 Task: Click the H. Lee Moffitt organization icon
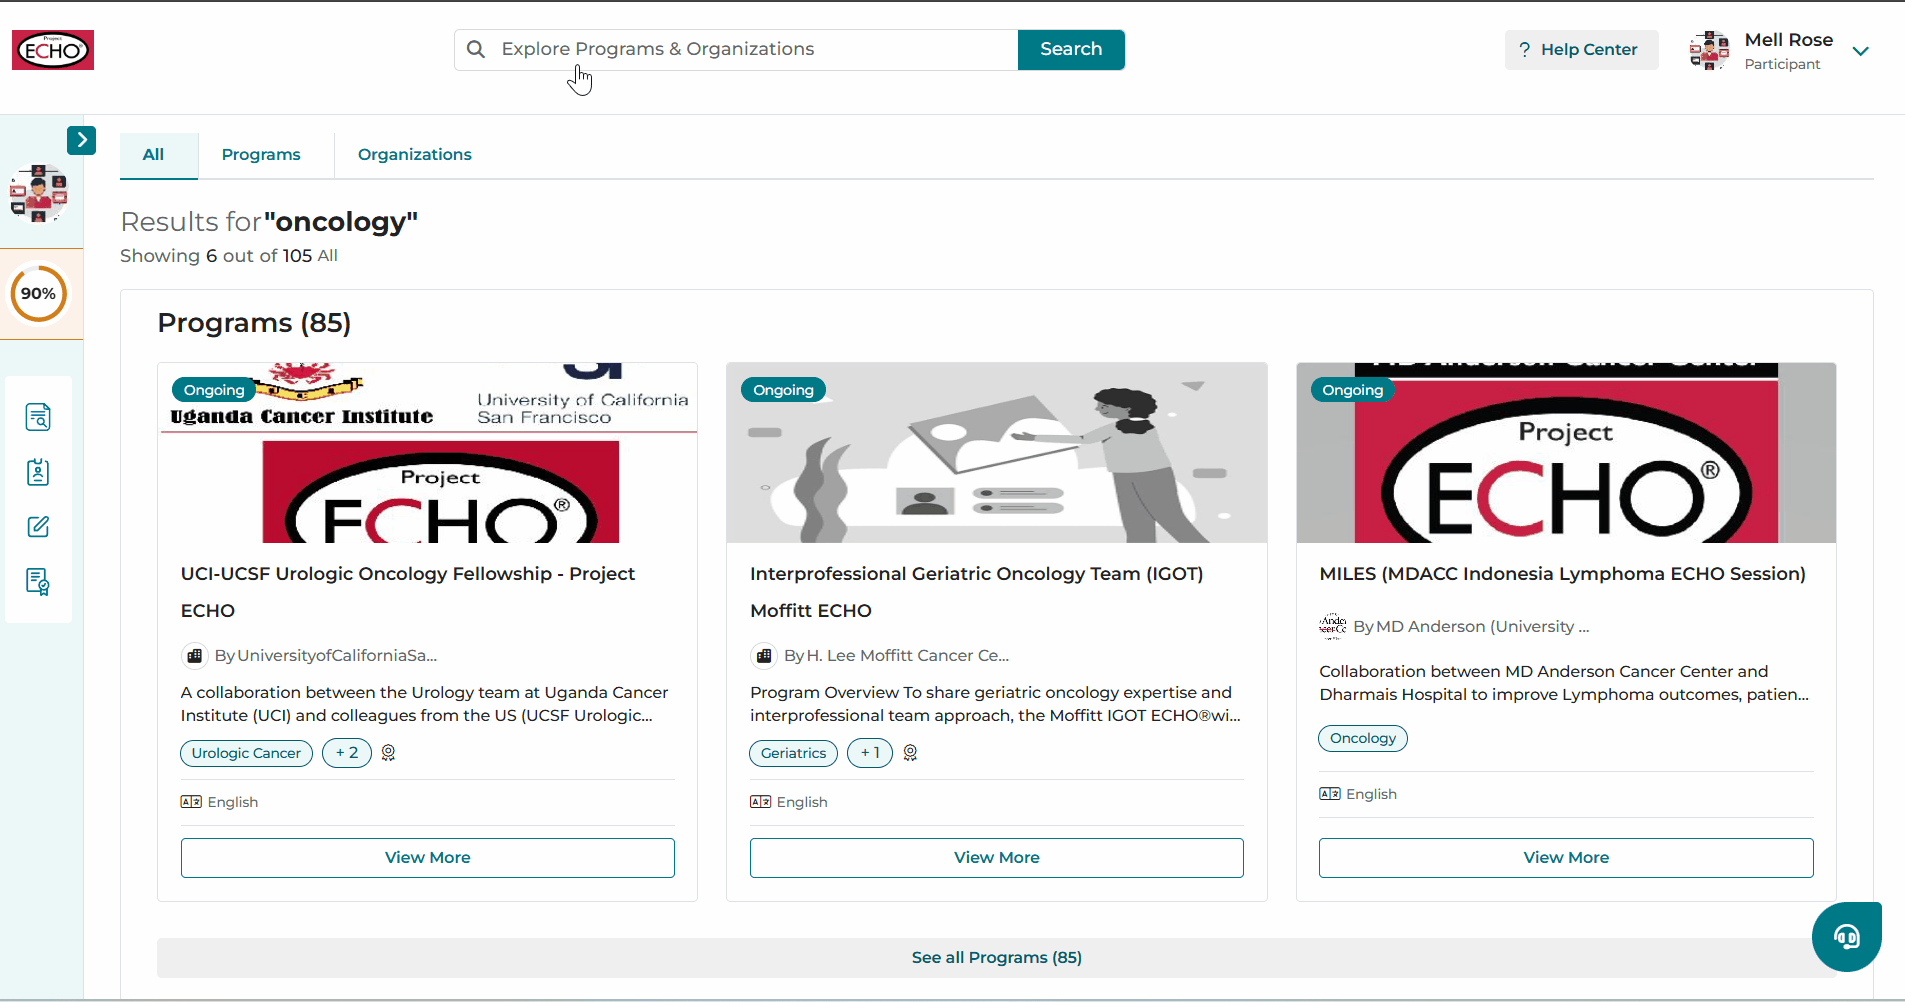(763, 656)
